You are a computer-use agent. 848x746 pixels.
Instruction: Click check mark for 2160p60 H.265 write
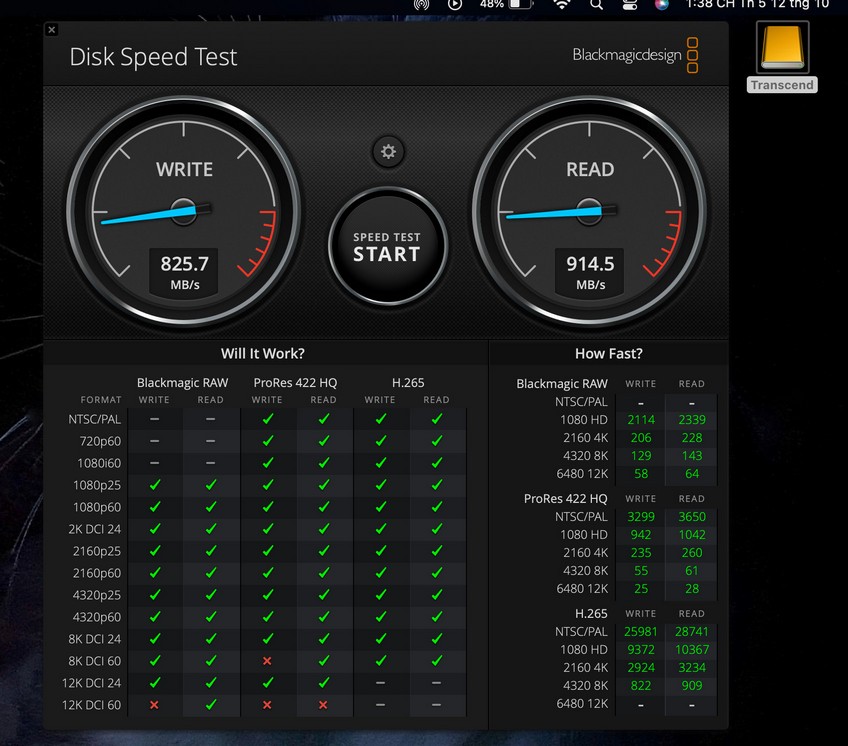coord(381,572)
